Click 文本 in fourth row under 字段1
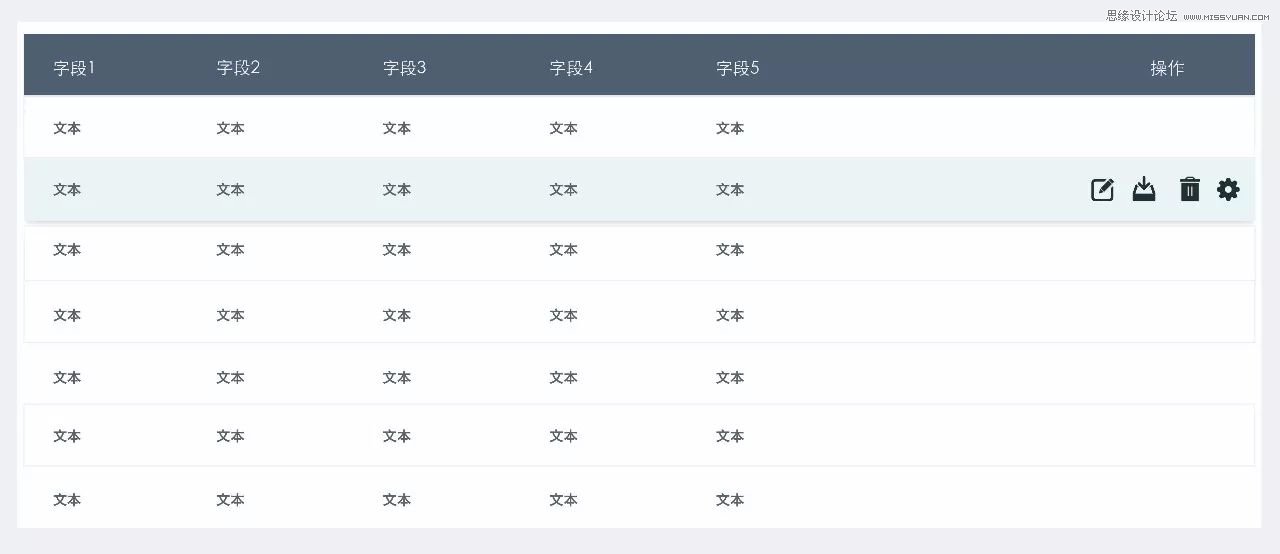Screen dimensions: 1280x554 [x=67, y=315]
